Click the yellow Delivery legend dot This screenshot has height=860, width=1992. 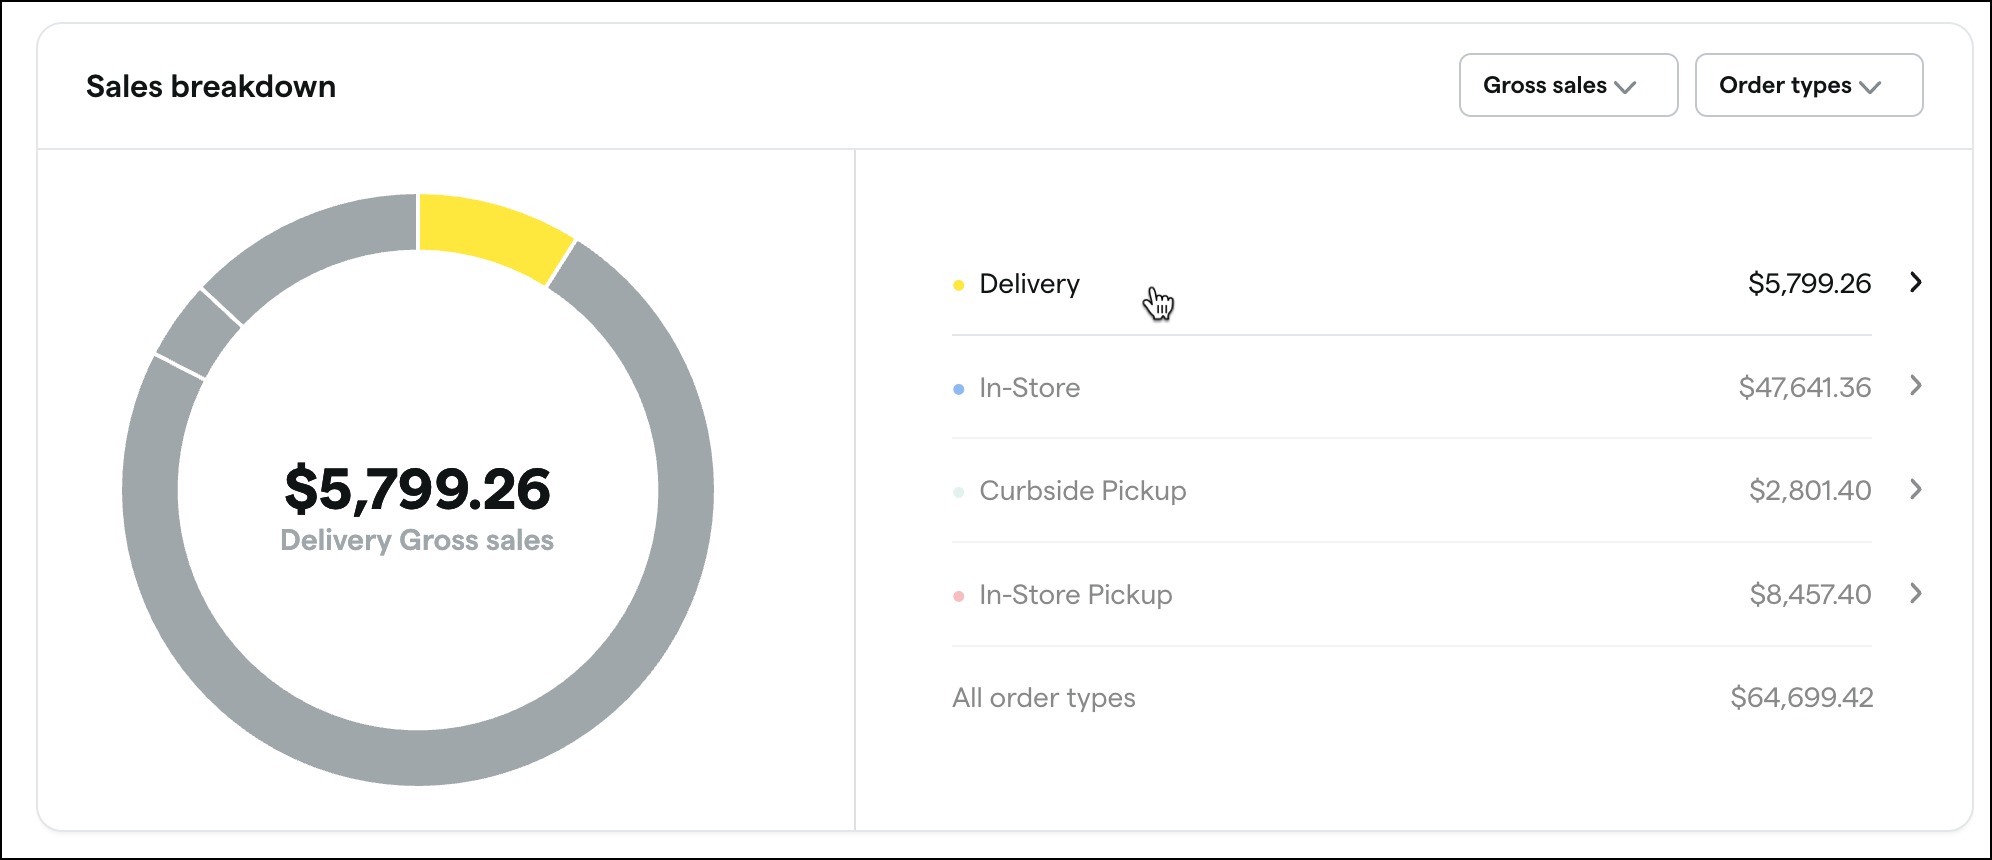[x=957, y=284]
